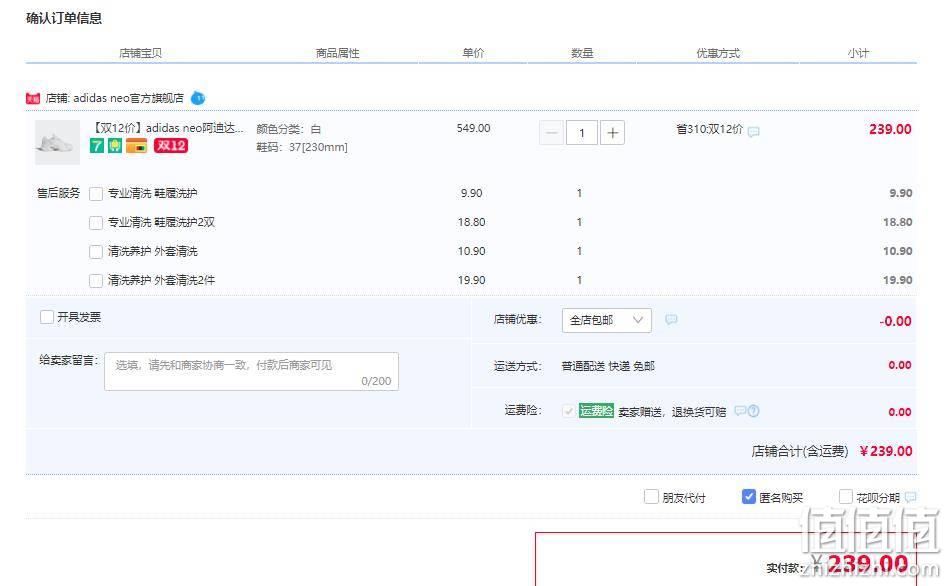Click the item subtotal 239.00 in red
949x586 pixels.
pos(890,129)
